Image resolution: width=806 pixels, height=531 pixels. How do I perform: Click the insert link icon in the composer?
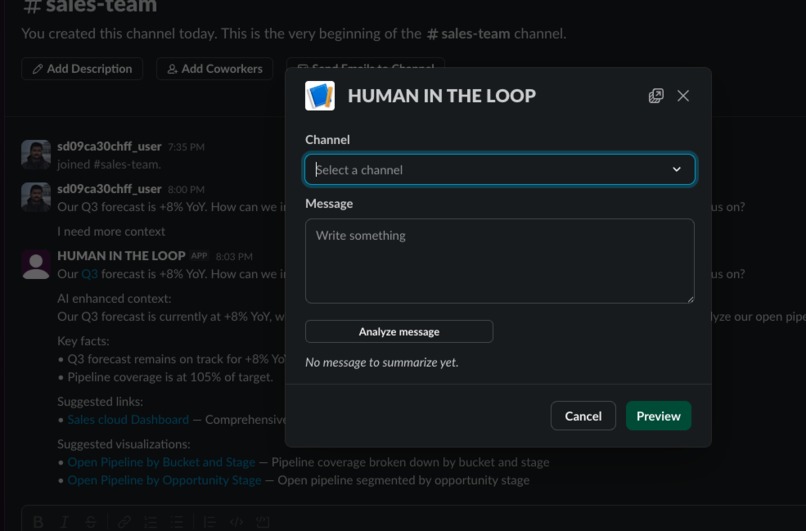(124, 522)
